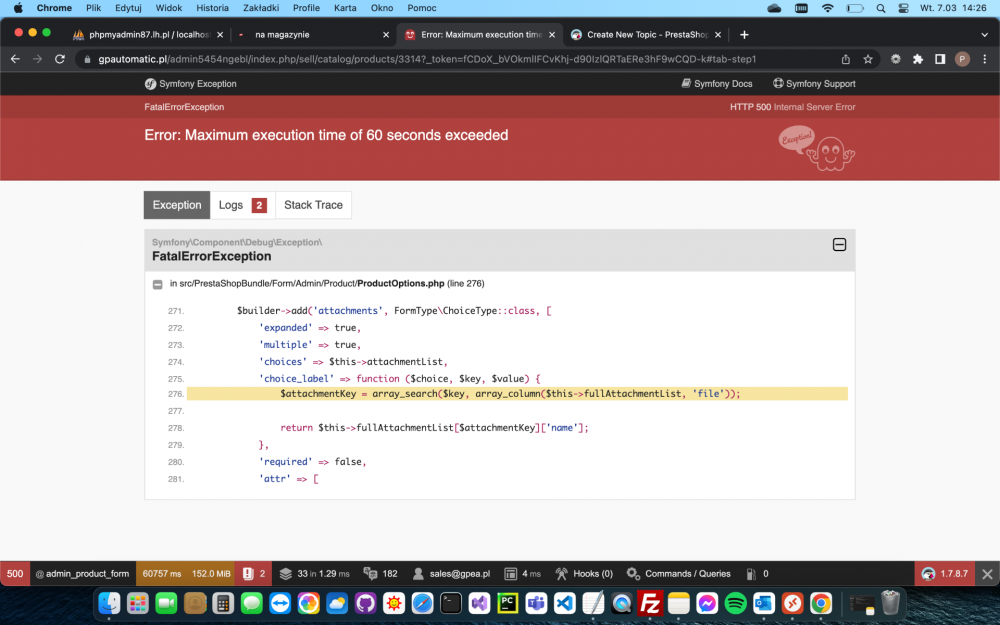1000x625 pixels.
Task: Open the Zakładki menu
Action: [261, 8]
